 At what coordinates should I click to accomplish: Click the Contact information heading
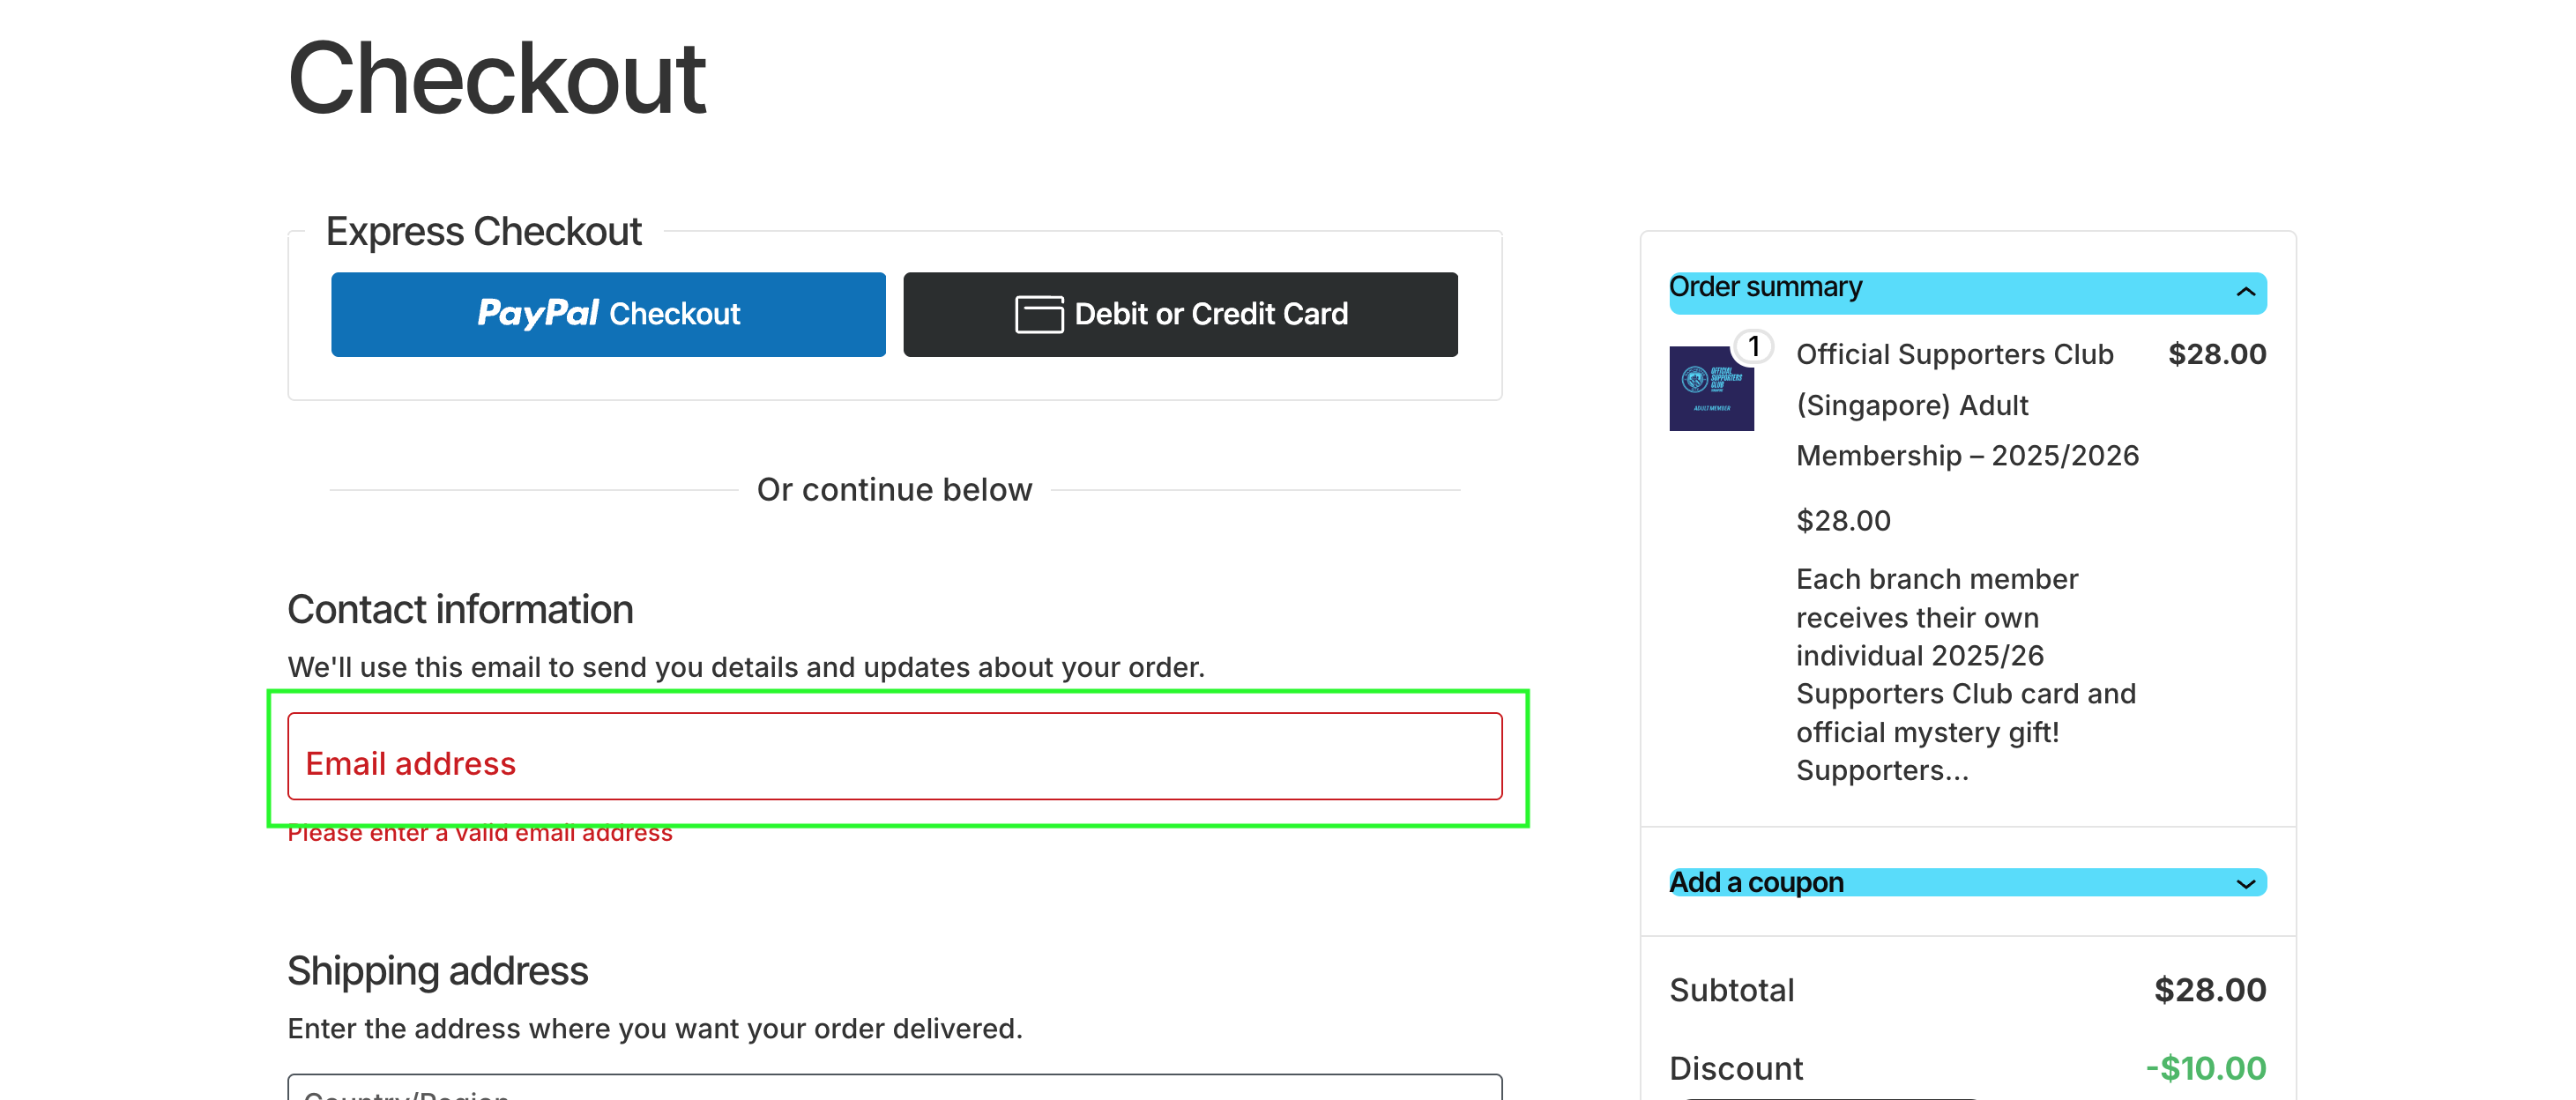(x=460, y=610)
